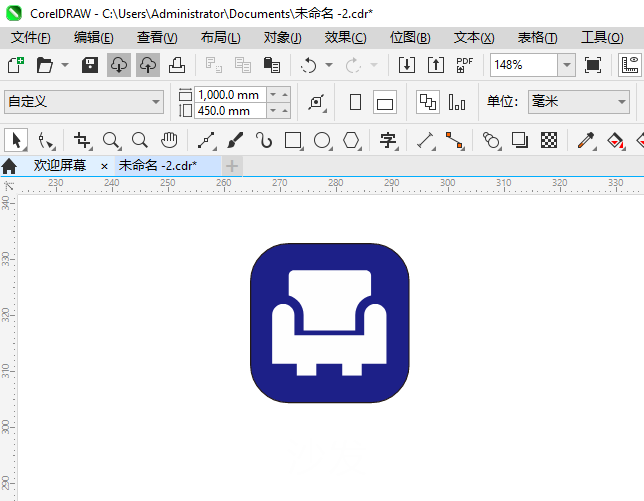Toggle the Show rulers icon
Screen dimensions: 644x501
point(630,65)
